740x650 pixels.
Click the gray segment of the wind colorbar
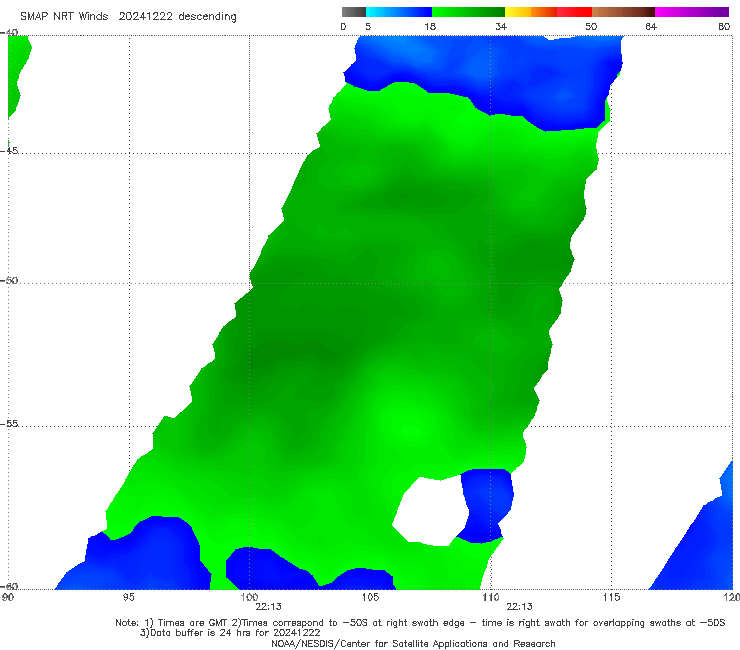354,12
